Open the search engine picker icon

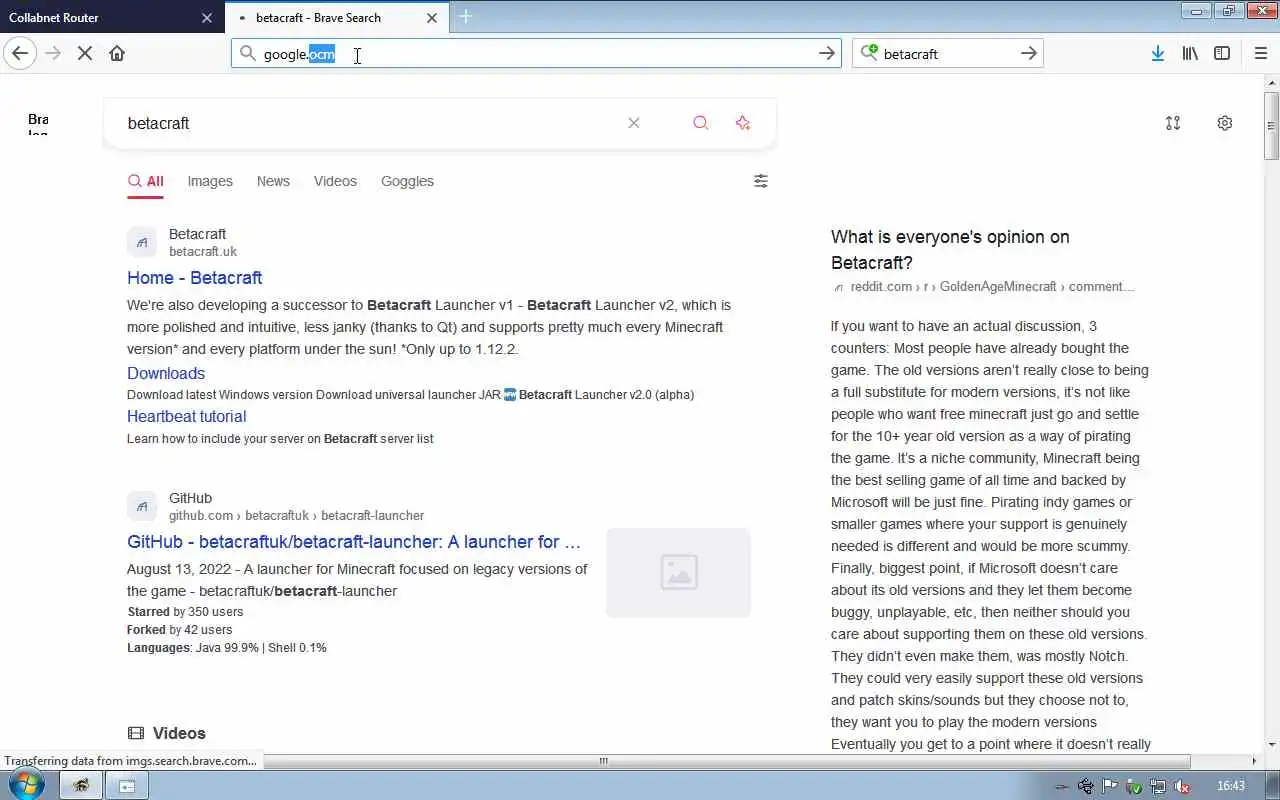tap(869, 53)
